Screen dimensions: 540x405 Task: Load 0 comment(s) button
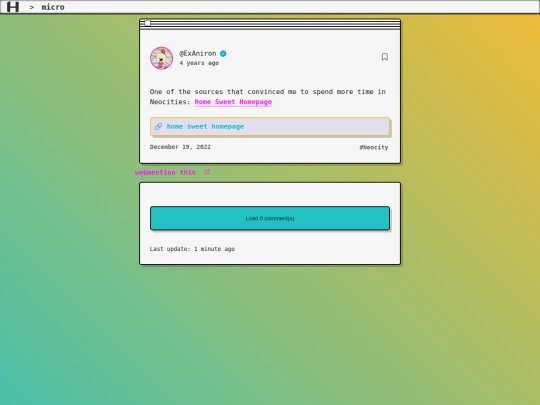[270, 218]
